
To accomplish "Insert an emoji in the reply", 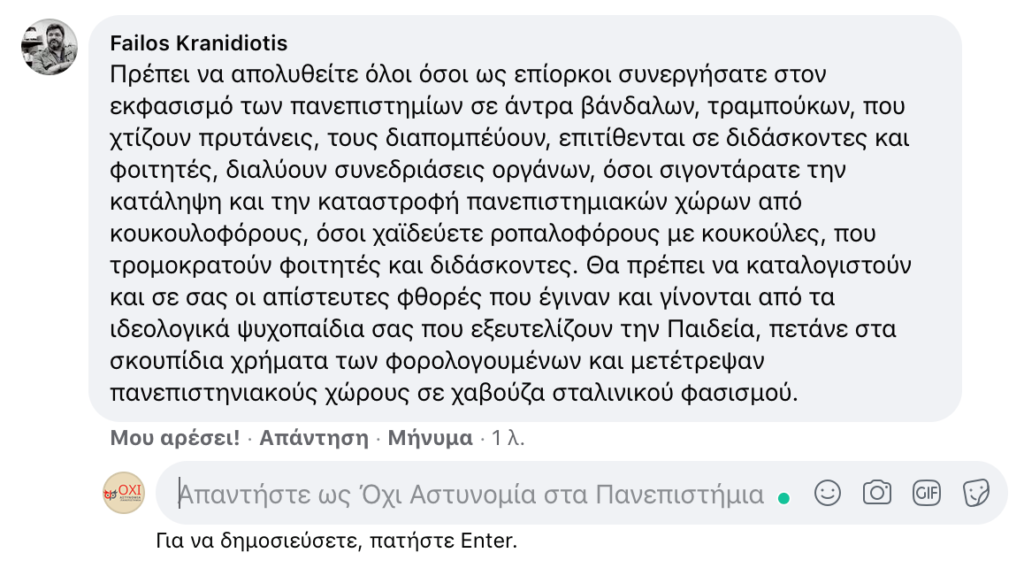I will pyautogui.click(x=827, y=493).
